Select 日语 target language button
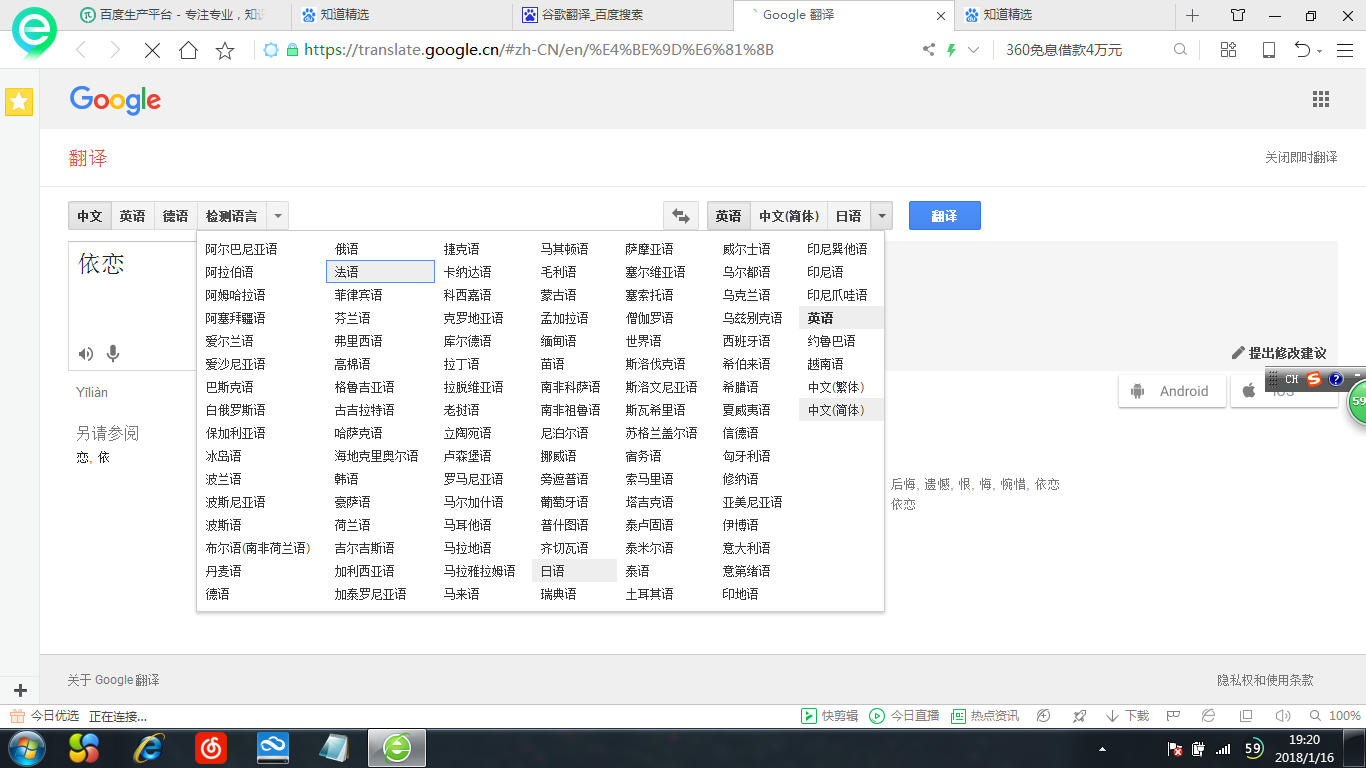This screenshot has width=1366, height=768. click(849, 216)
